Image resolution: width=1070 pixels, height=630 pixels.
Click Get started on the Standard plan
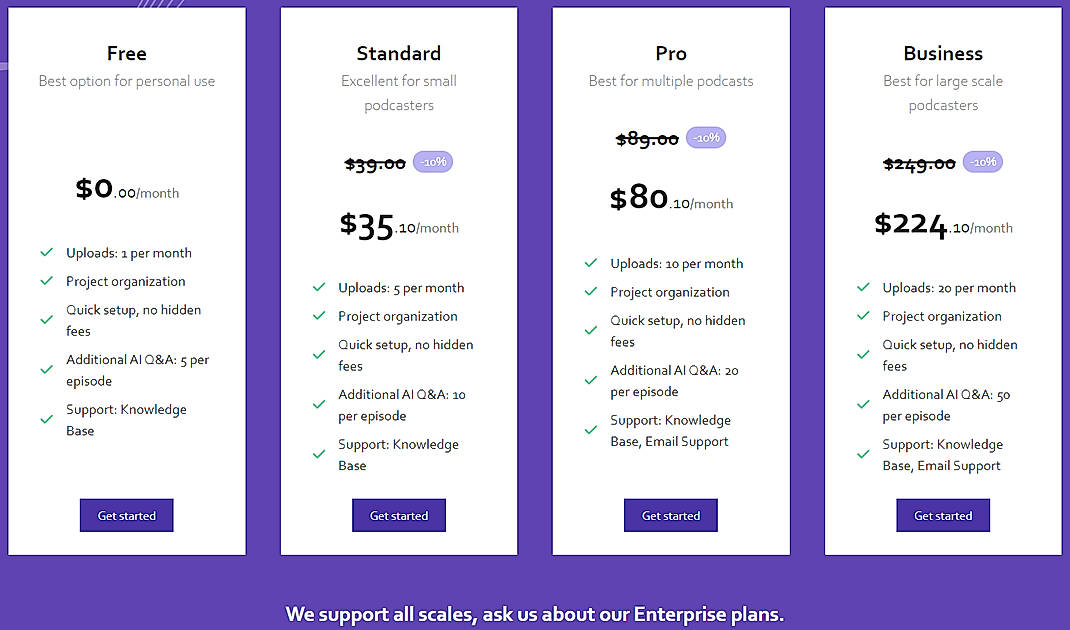coord(399,515)
